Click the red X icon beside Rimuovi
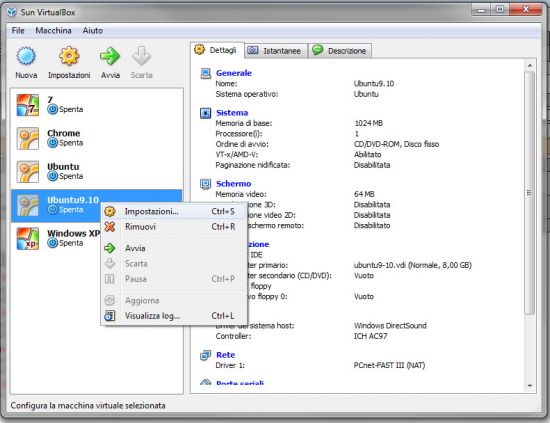The image size is (550, 423). click(x=110, y=227)
